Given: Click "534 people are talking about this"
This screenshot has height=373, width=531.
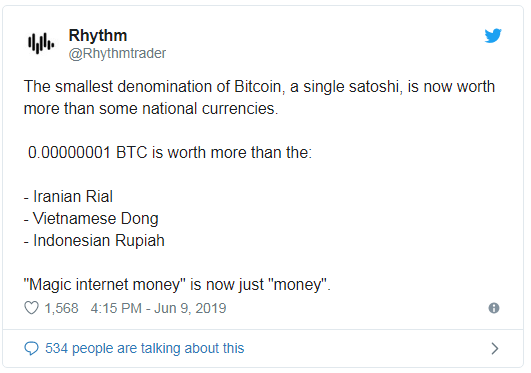Looking at the screenshot, I should click(145, 348).
